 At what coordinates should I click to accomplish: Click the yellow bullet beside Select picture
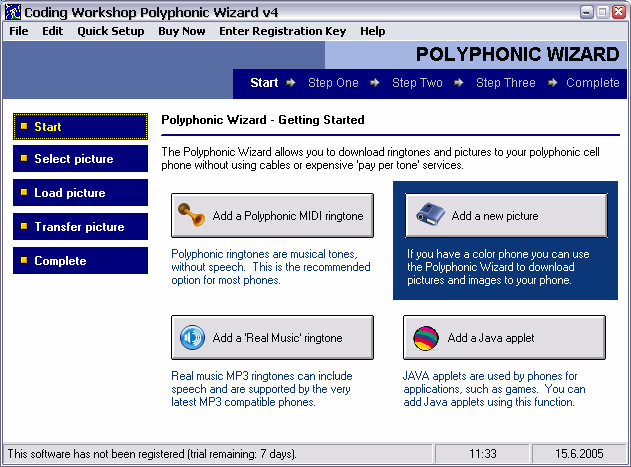click(24, 158)
